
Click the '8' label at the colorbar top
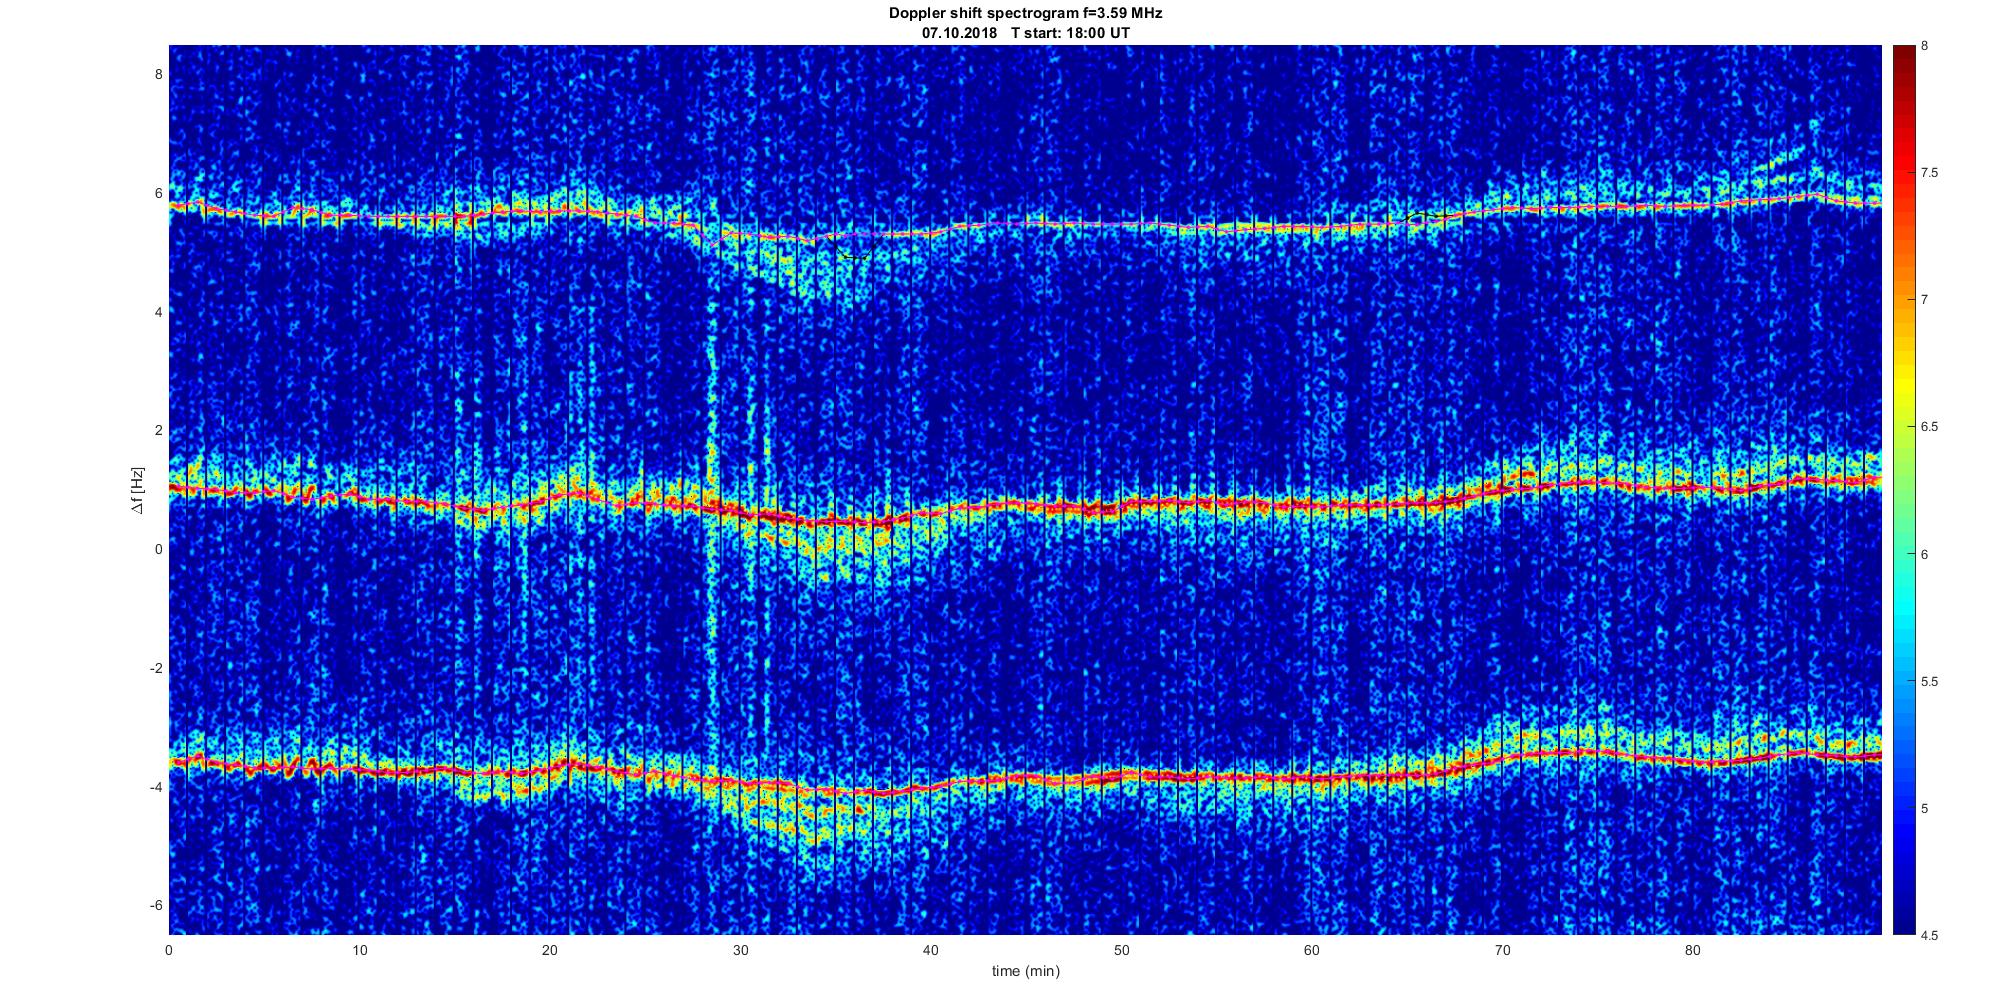1925,46
